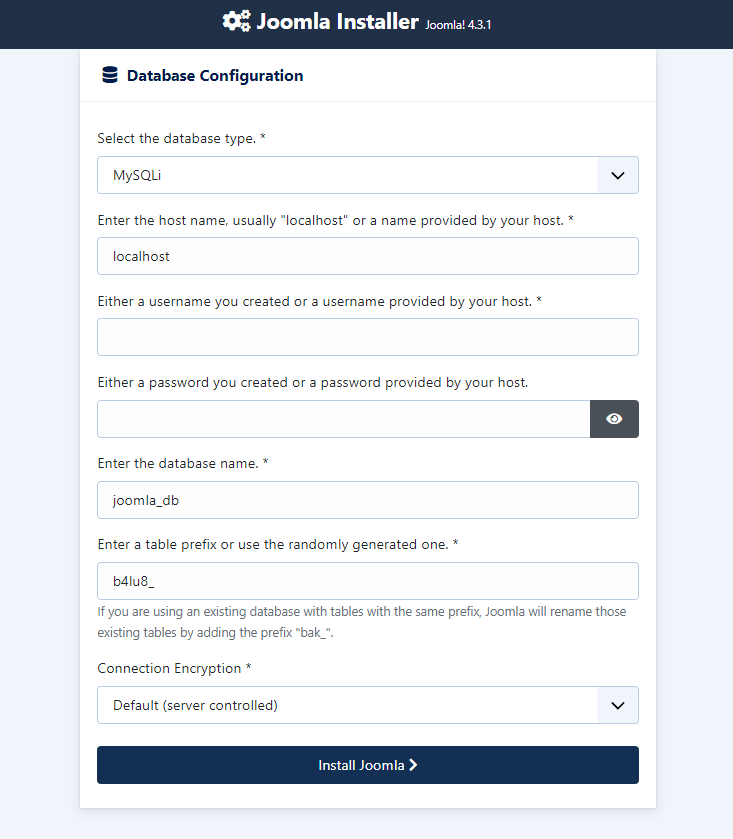Click the Database Configuration heading
Screen dimensions: 733x839
tap(215, 75)
